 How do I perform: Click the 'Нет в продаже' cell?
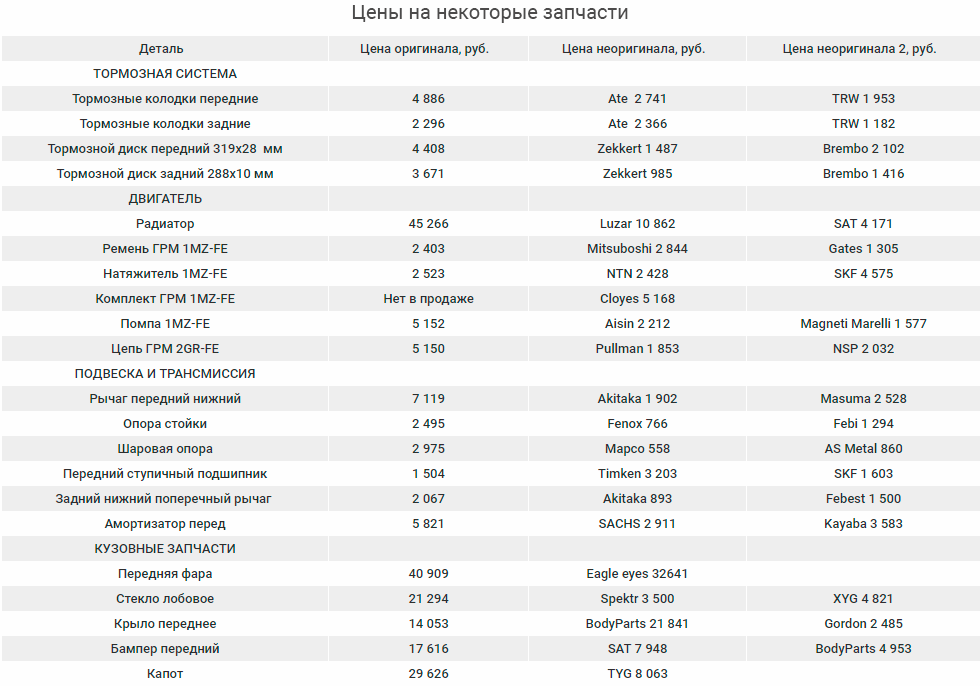point(428,299)
